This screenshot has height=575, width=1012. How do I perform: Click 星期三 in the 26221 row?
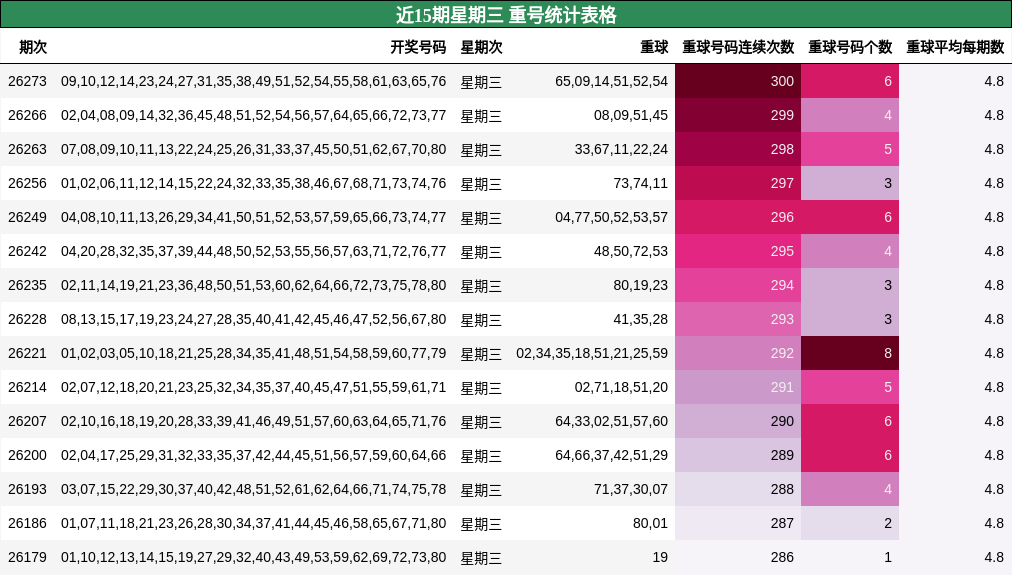tap(481, 354)
